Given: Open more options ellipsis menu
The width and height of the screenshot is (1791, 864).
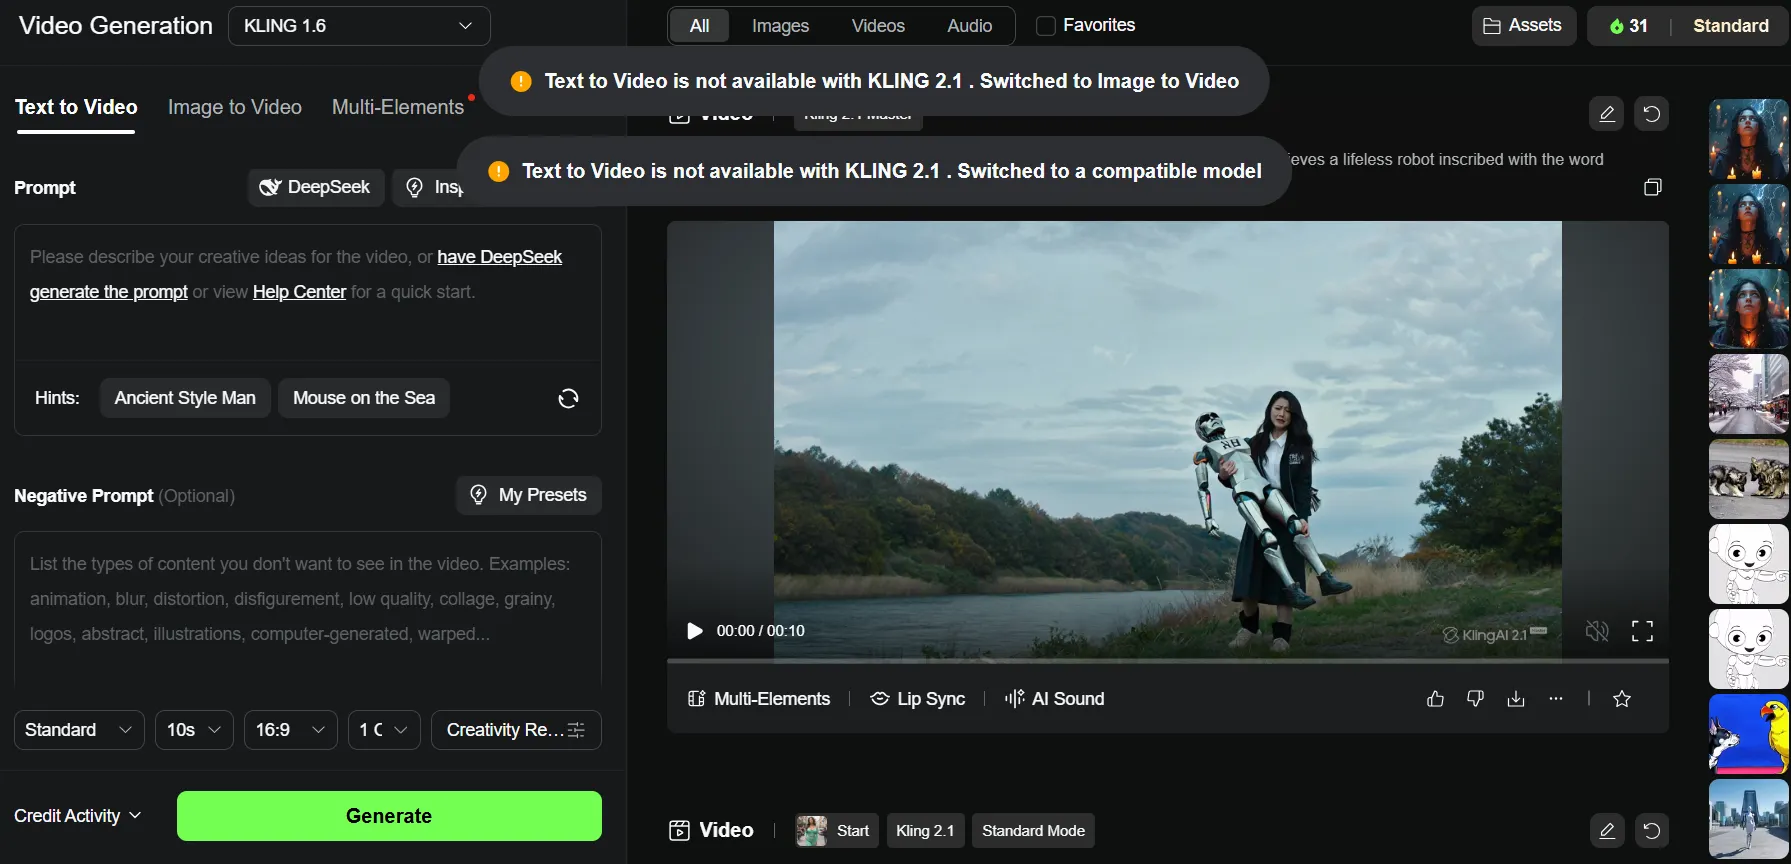Looking at the screenshot, I should [x=1556, y=699].
